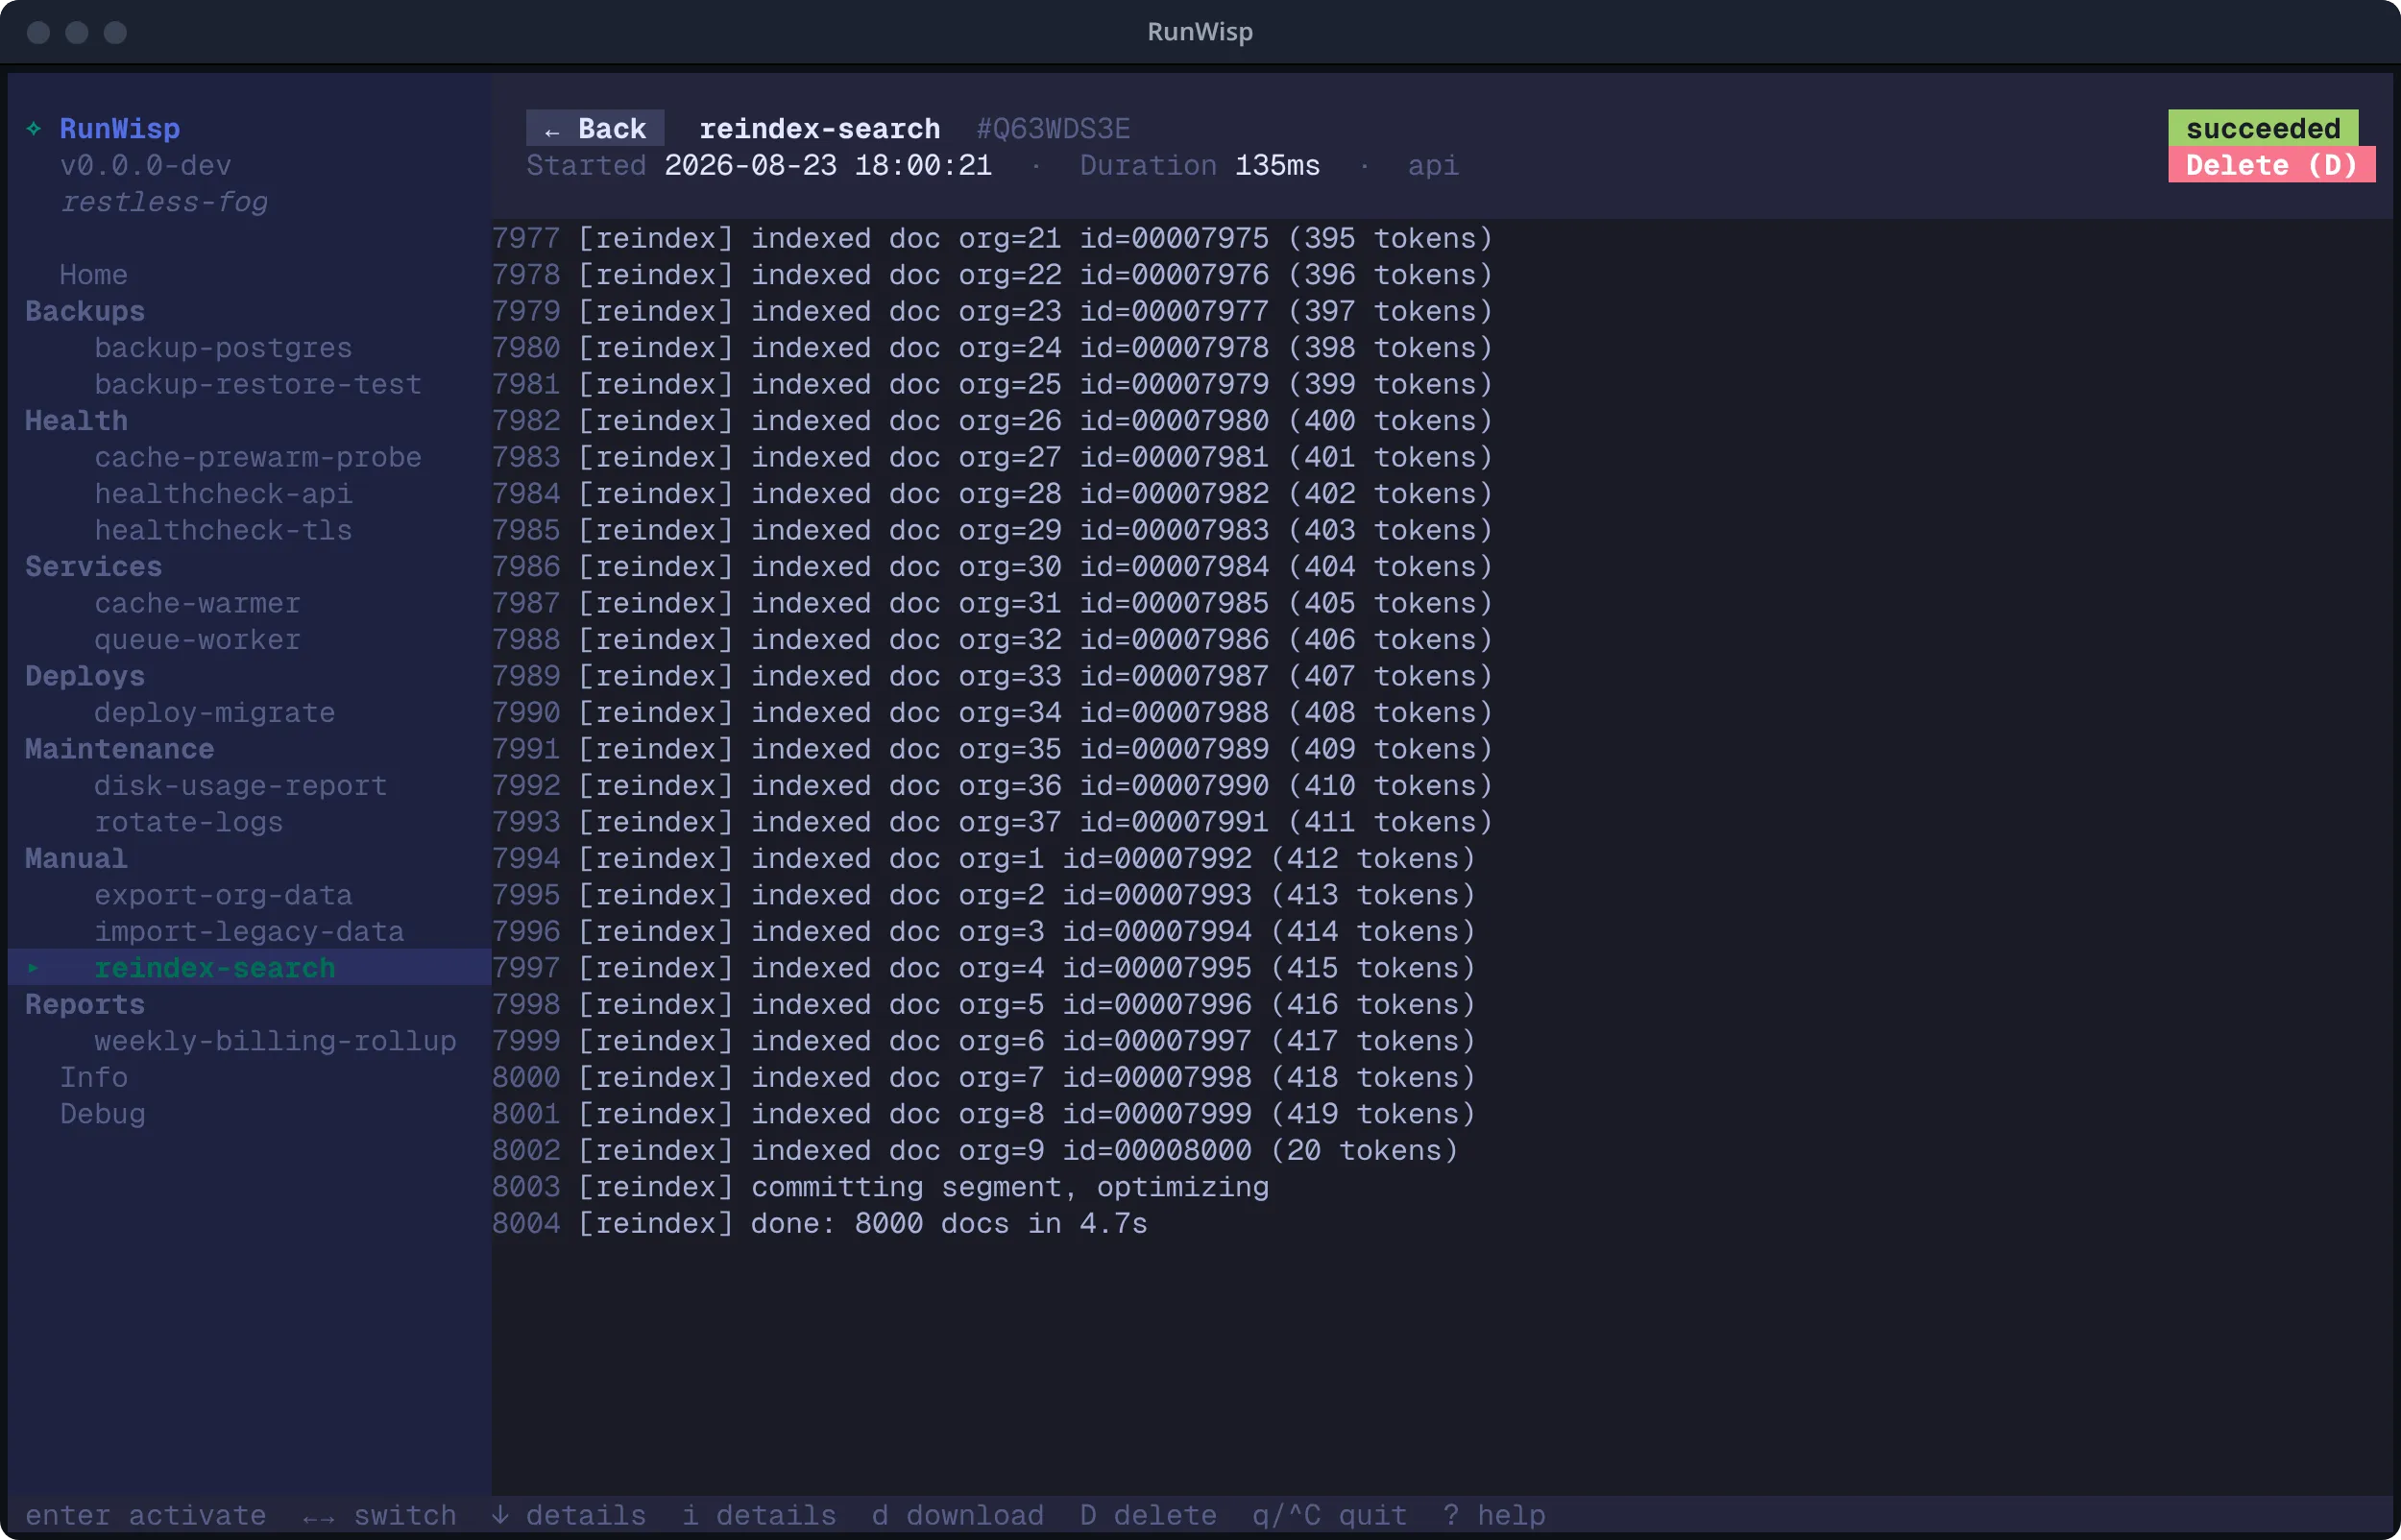Click log line 7994 with org=1
This screenshot has height=1540, width=2401.
[983, 858]
